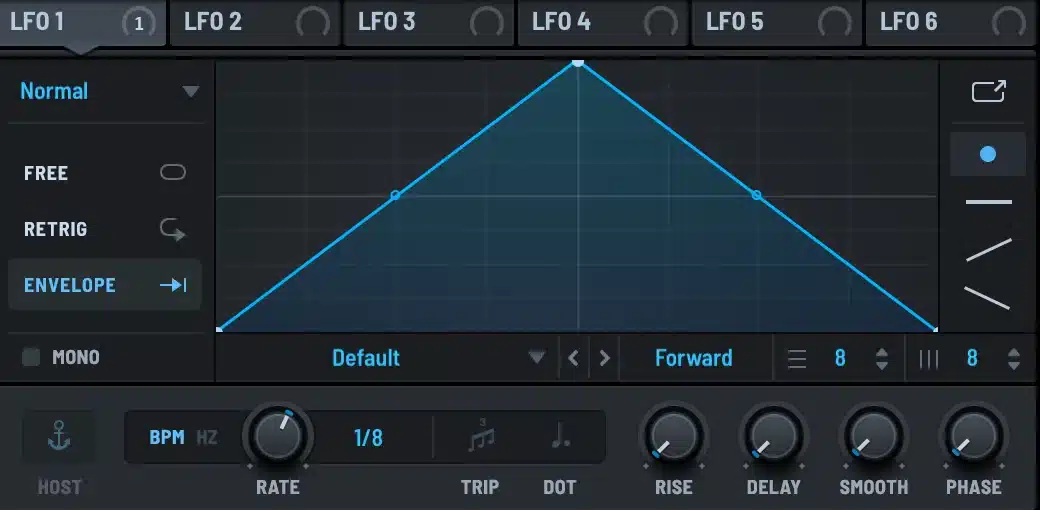Click the vertical grid value 8

pyautogui.click(x=972, y=358)
